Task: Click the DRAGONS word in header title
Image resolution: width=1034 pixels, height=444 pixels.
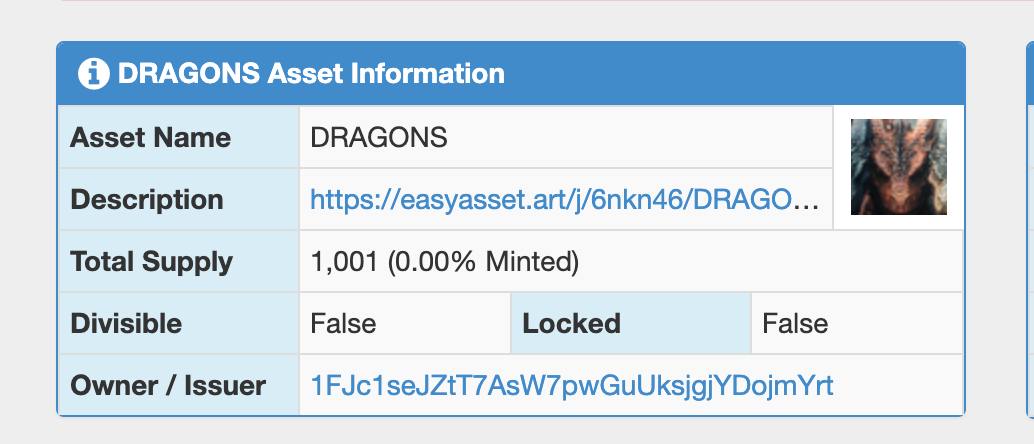Action: tap(189, 73)
